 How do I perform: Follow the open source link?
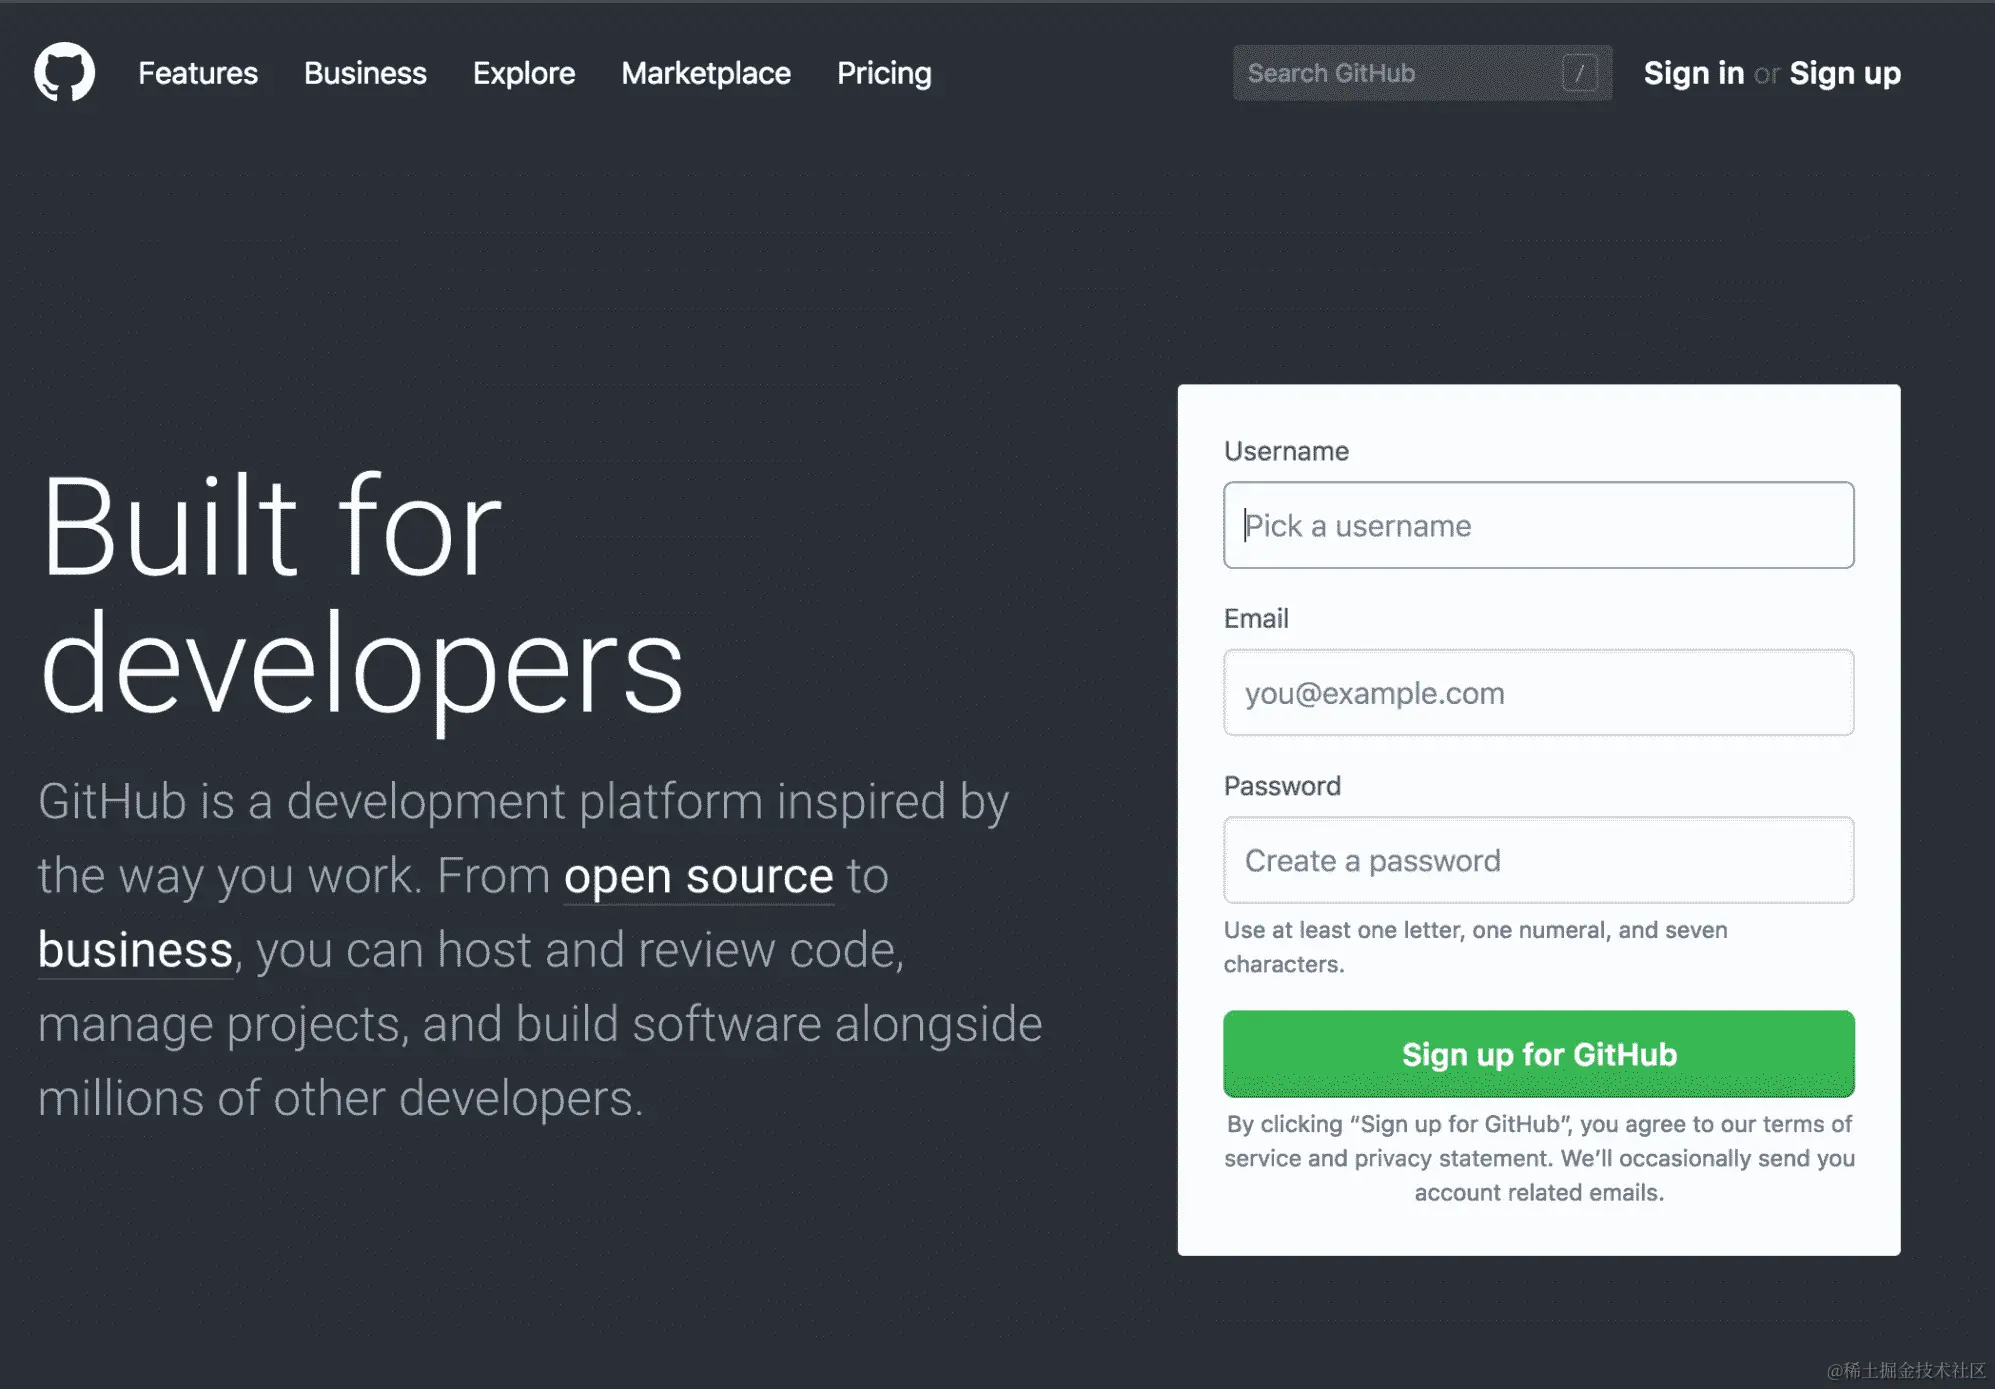click(698, 877)
